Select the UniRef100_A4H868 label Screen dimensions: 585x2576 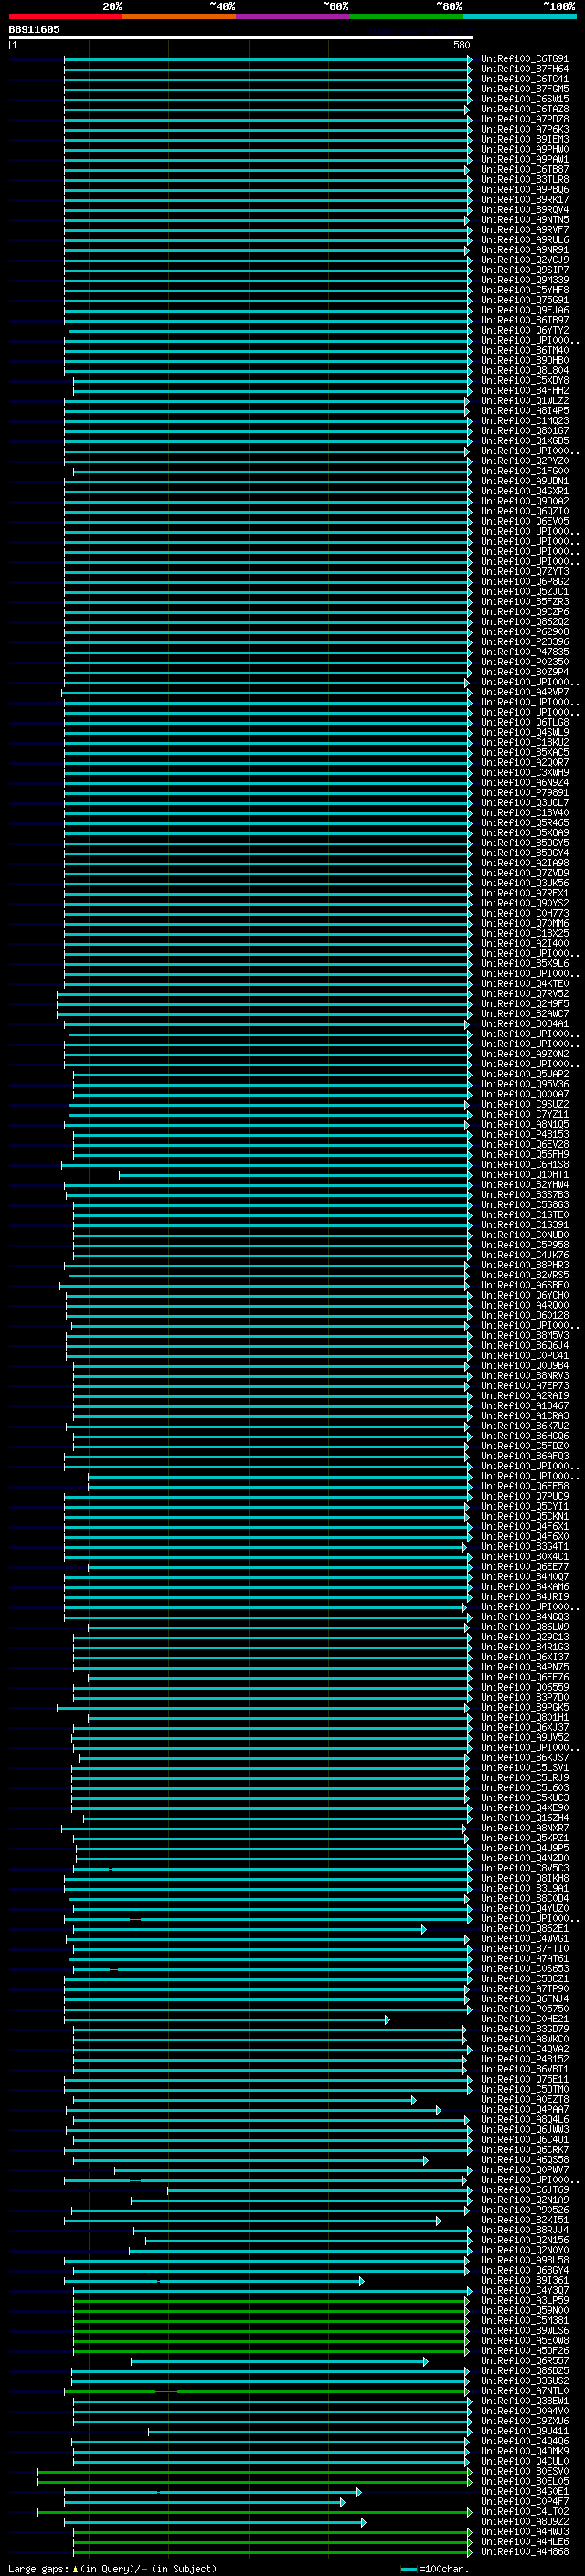[524, 2551]
